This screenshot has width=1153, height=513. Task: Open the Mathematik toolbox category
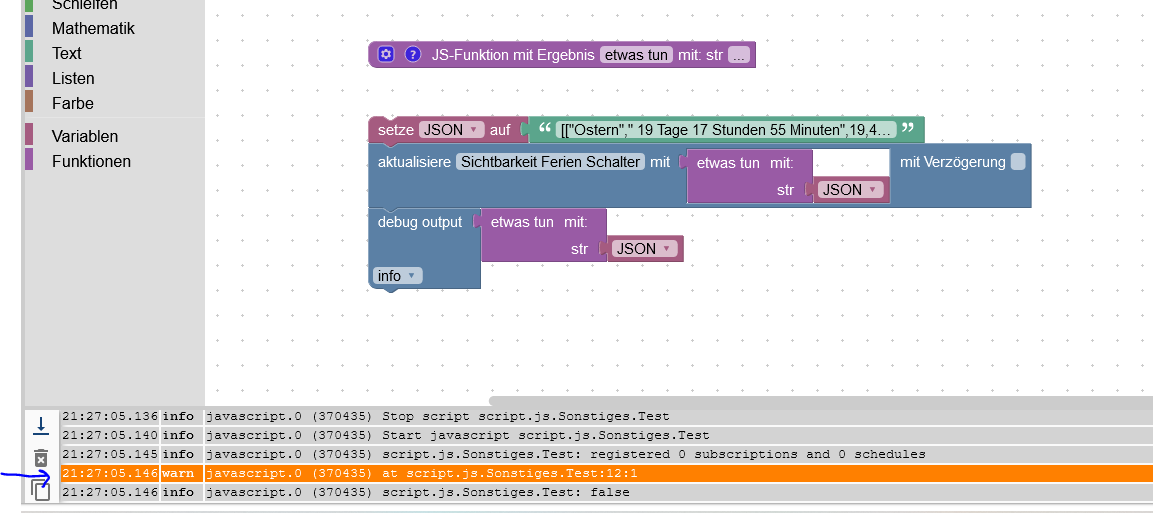(93, 29)
